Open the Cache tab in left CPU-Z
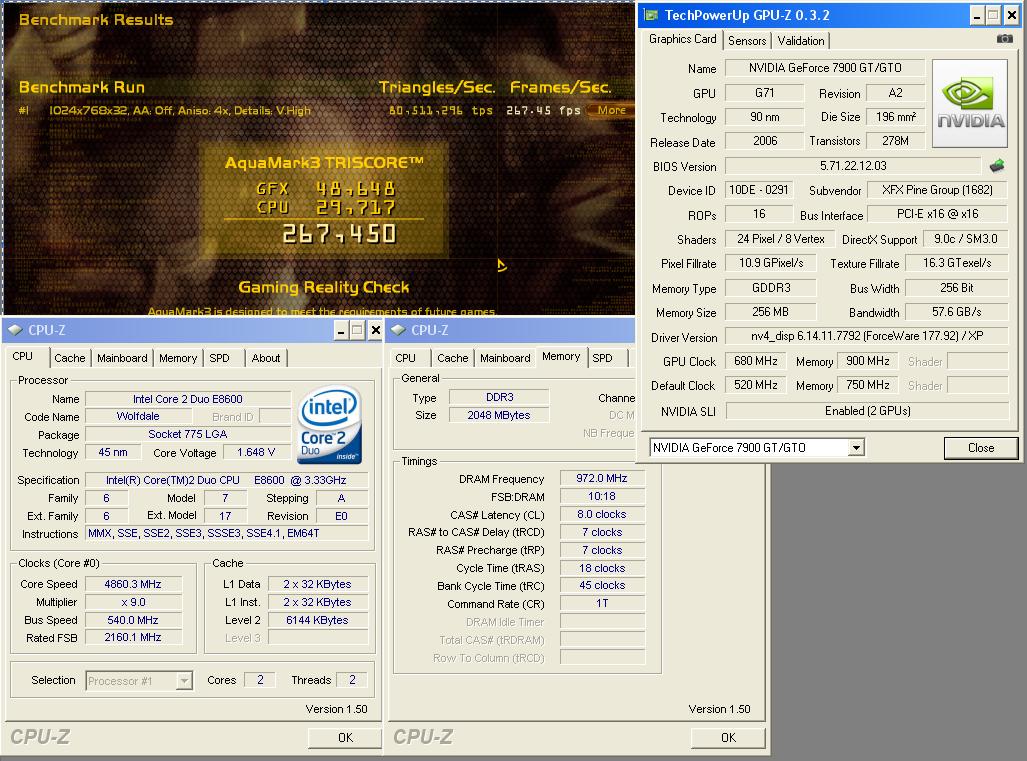1027x761 pixels. 69,358
